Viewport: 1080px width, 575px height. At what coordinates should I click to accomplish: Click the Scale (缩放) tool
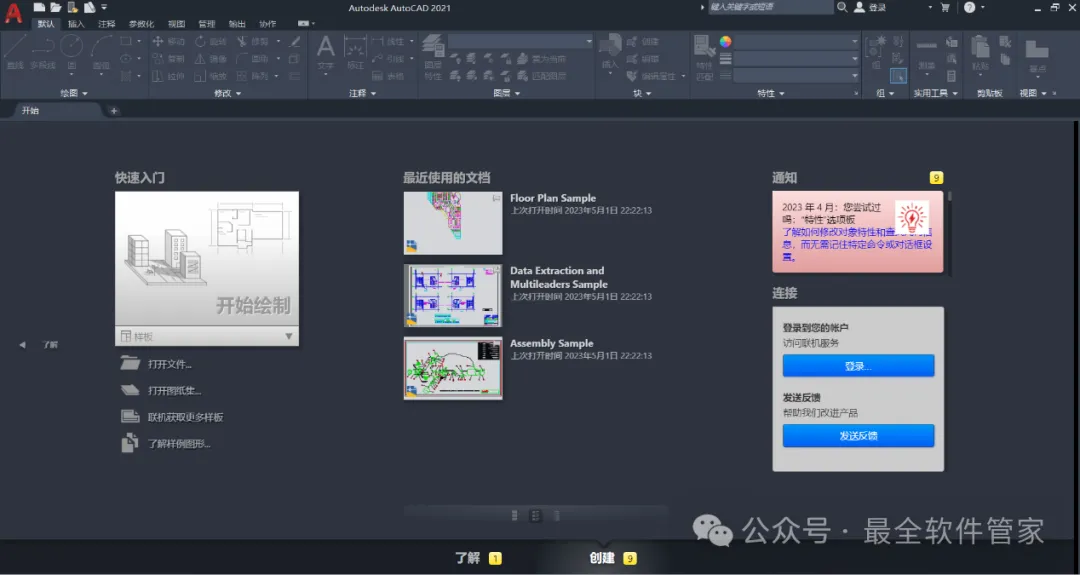210,76
